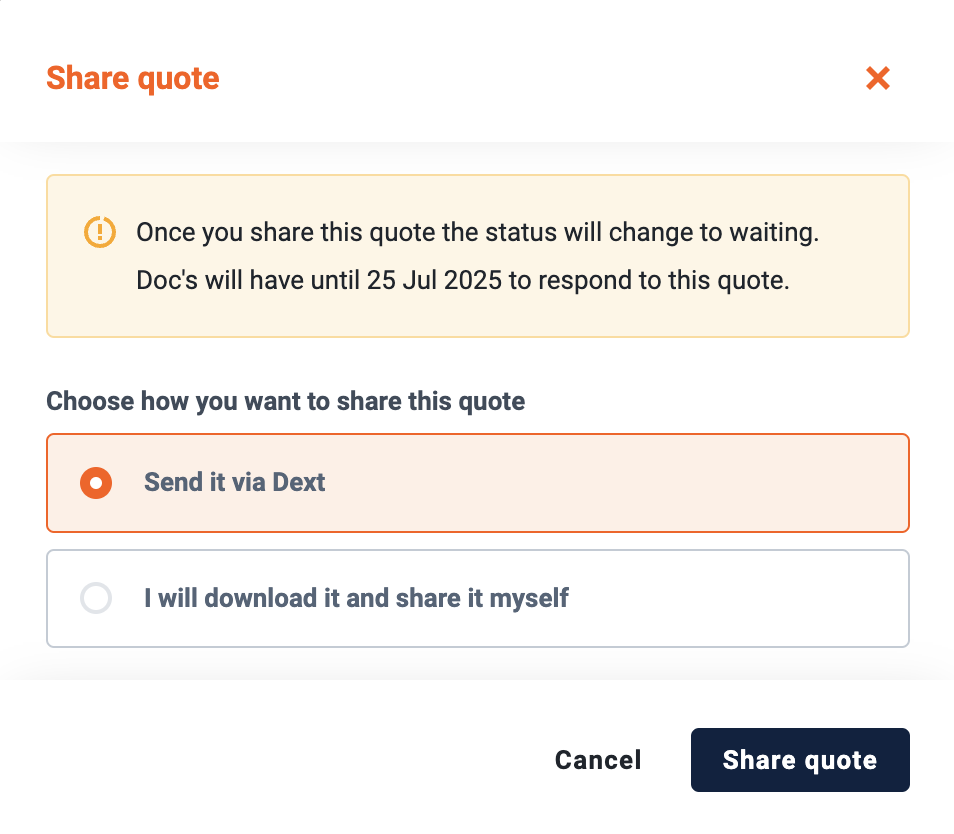Click the white dot inside the selected radio
This screenshot has width=954, height=834.
(96, 483)
